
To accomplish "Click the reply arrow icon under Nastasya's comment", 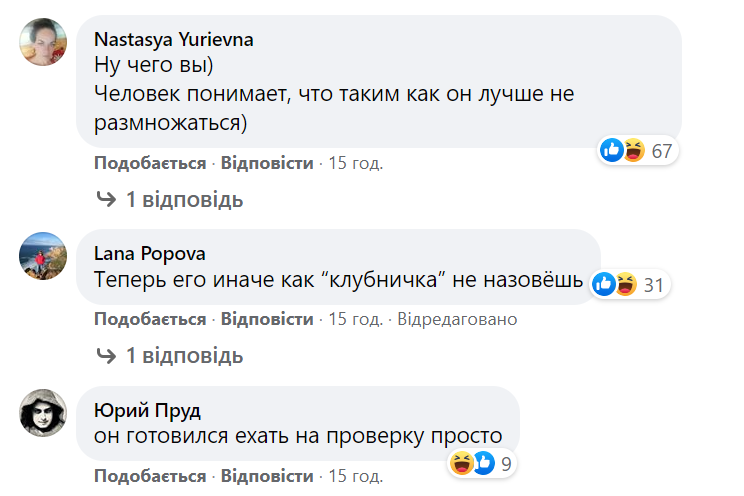I will click(106, 199).
